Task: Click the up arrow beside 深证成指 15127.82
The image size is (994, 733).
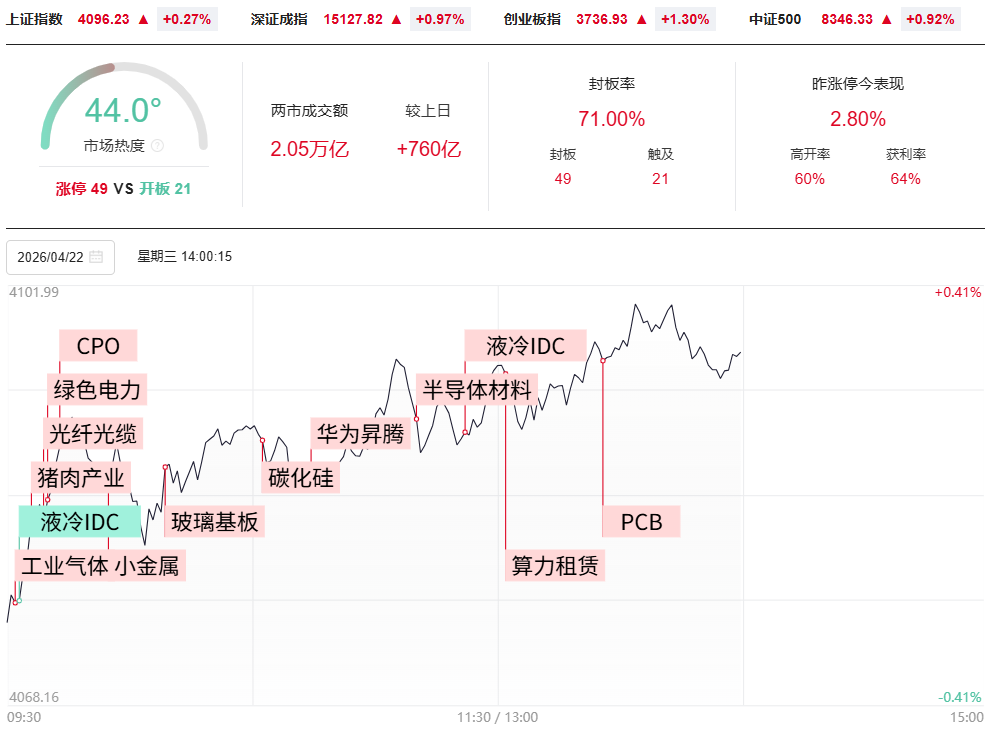Action: coord(396,19)
